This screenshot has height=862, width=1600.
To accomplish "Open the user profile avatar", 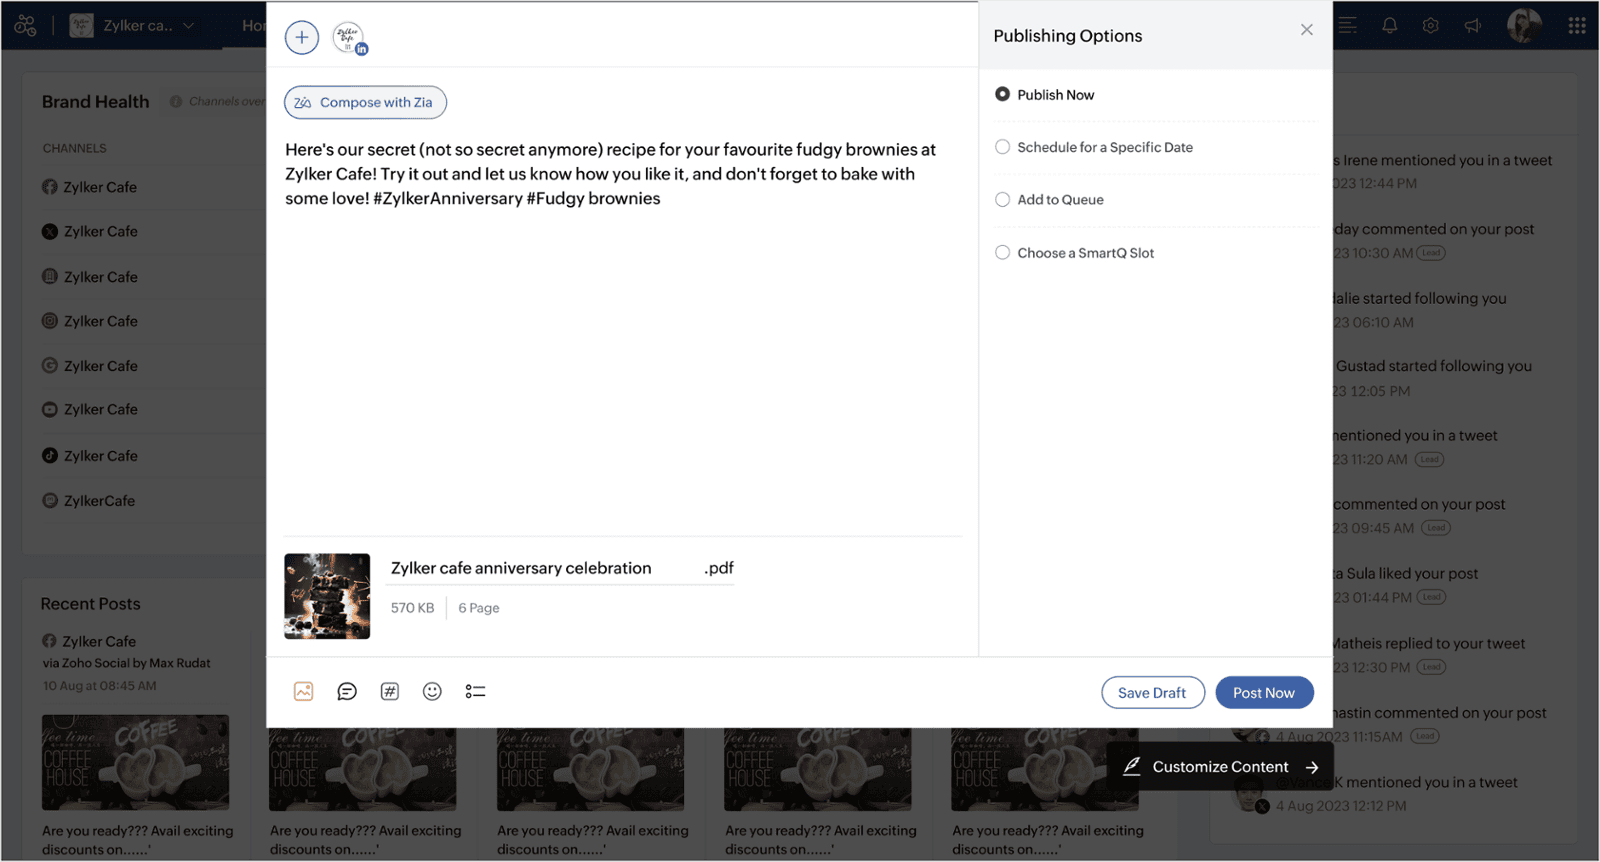I will coord(1524,26).
